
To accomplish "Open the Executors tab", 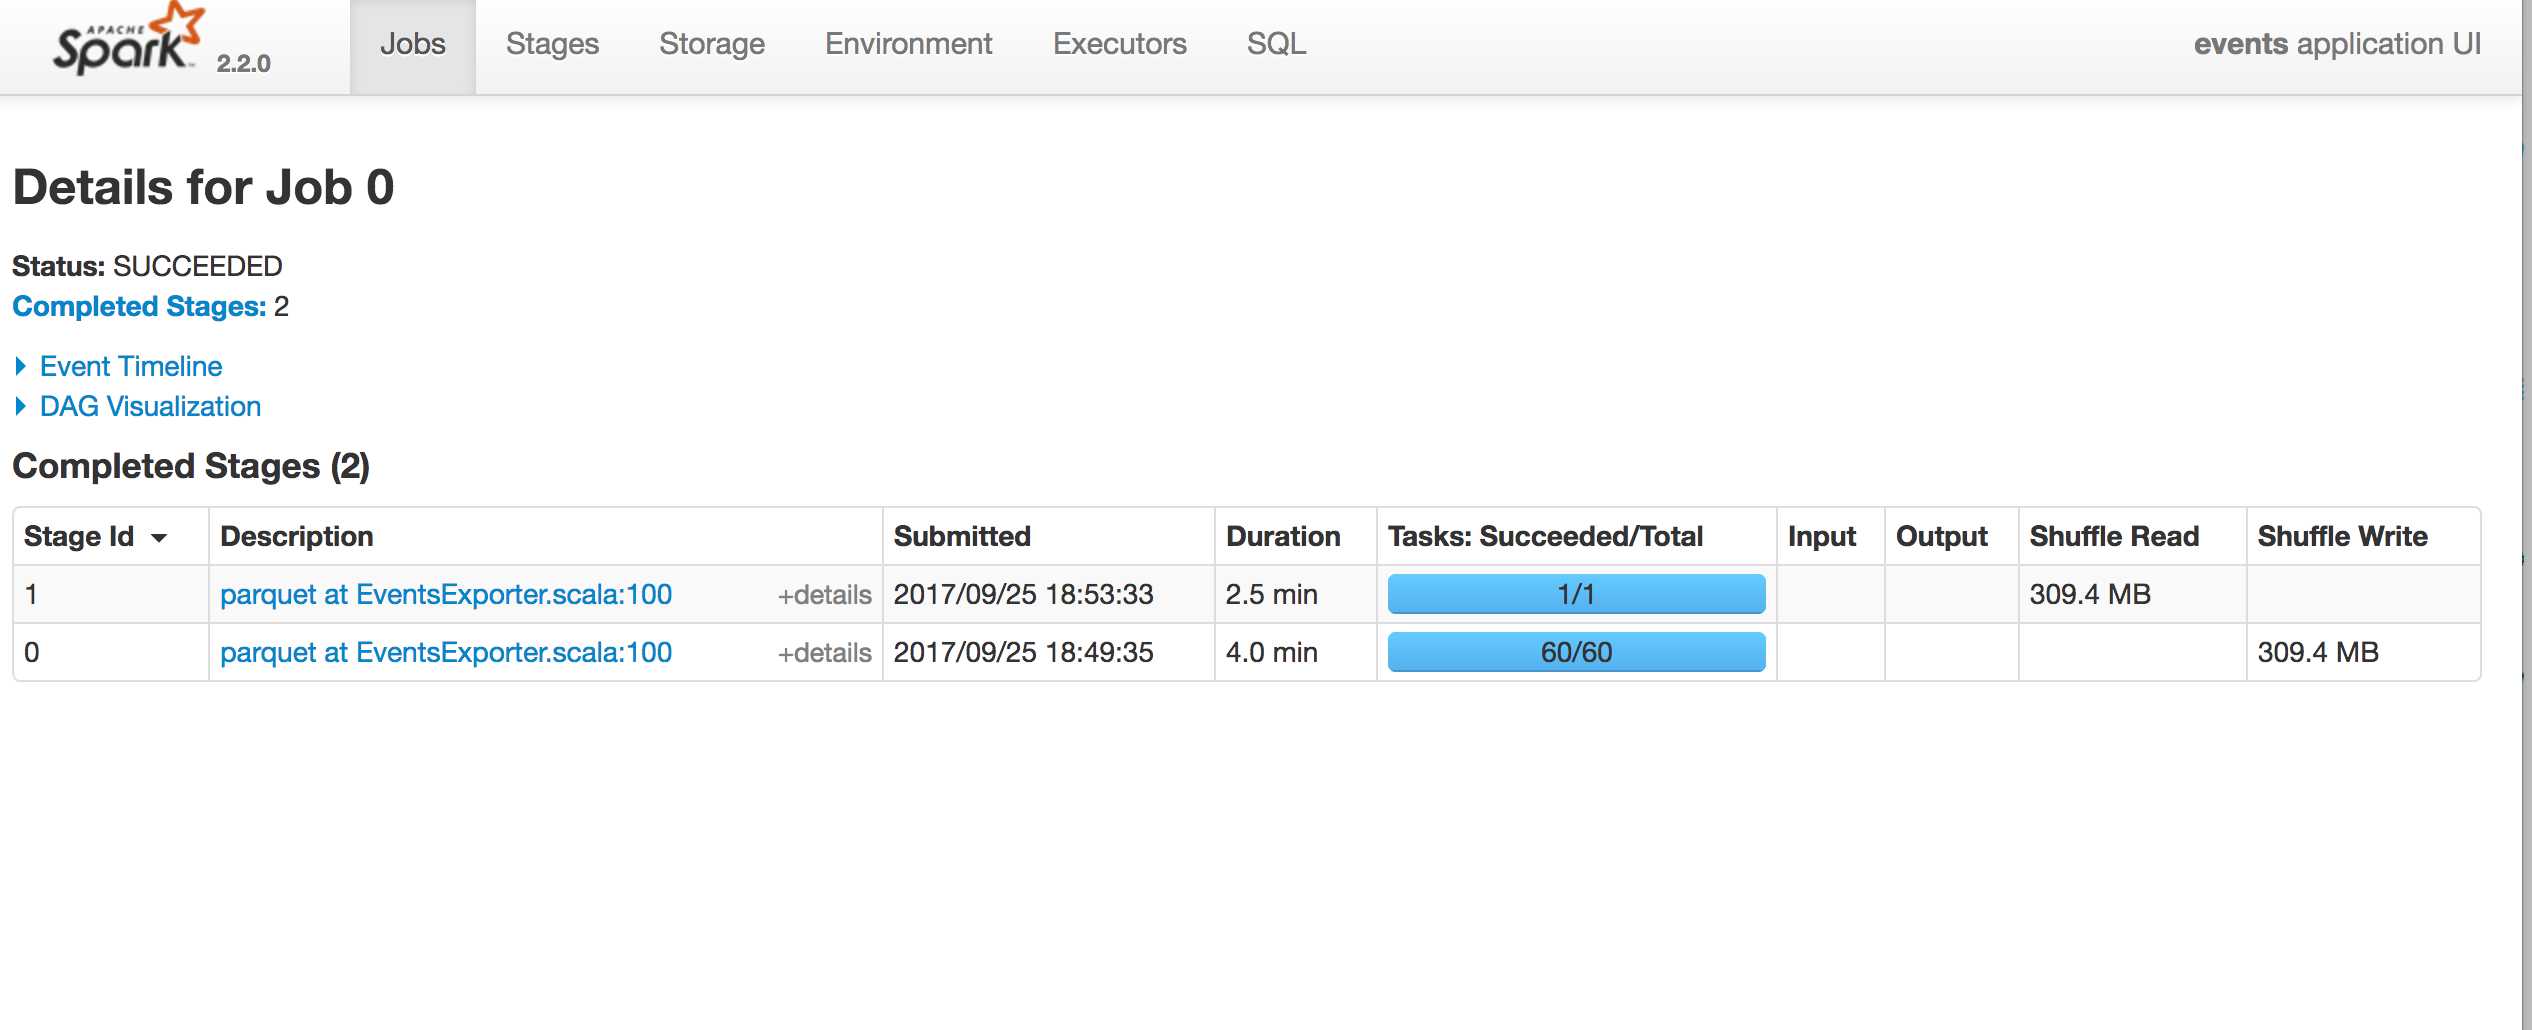I will [x=1120, y=44].
